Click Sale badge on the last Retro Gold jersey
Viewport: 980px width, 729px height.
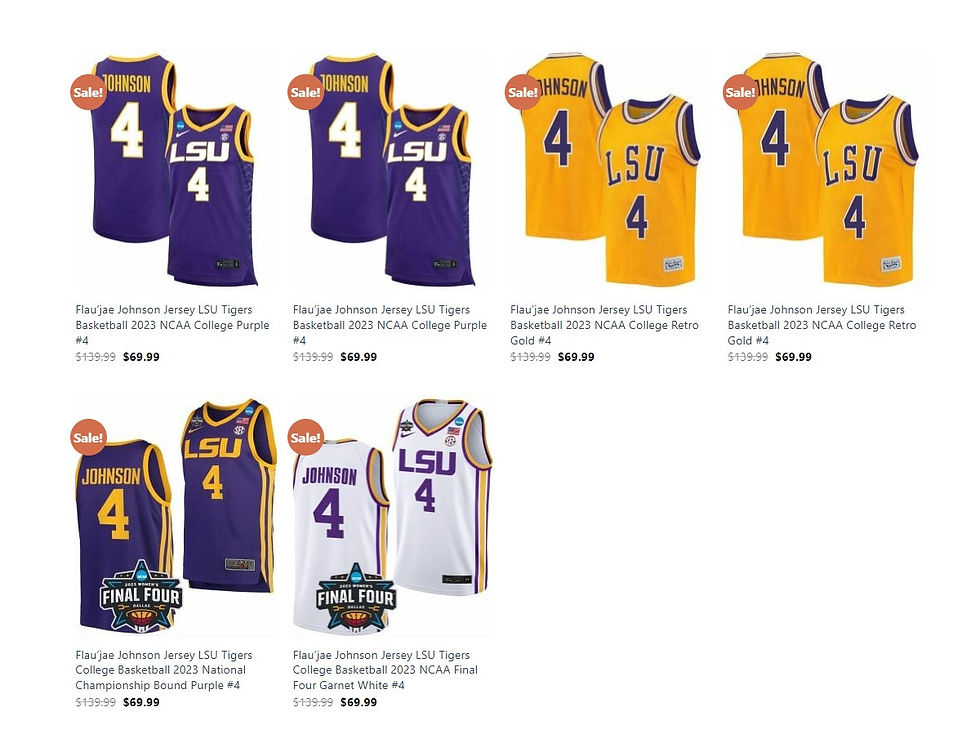[x=741, y=92]
